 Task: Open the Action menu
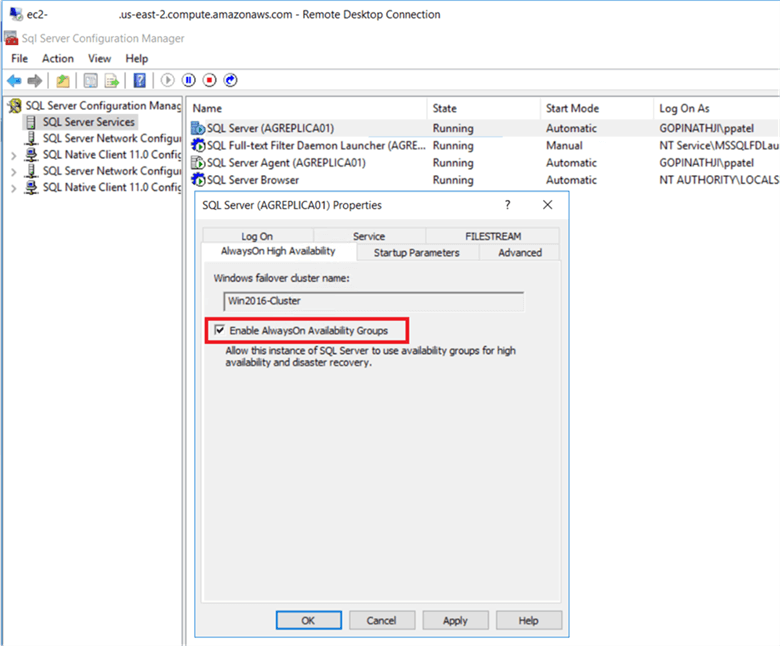[x=58, y=59]
